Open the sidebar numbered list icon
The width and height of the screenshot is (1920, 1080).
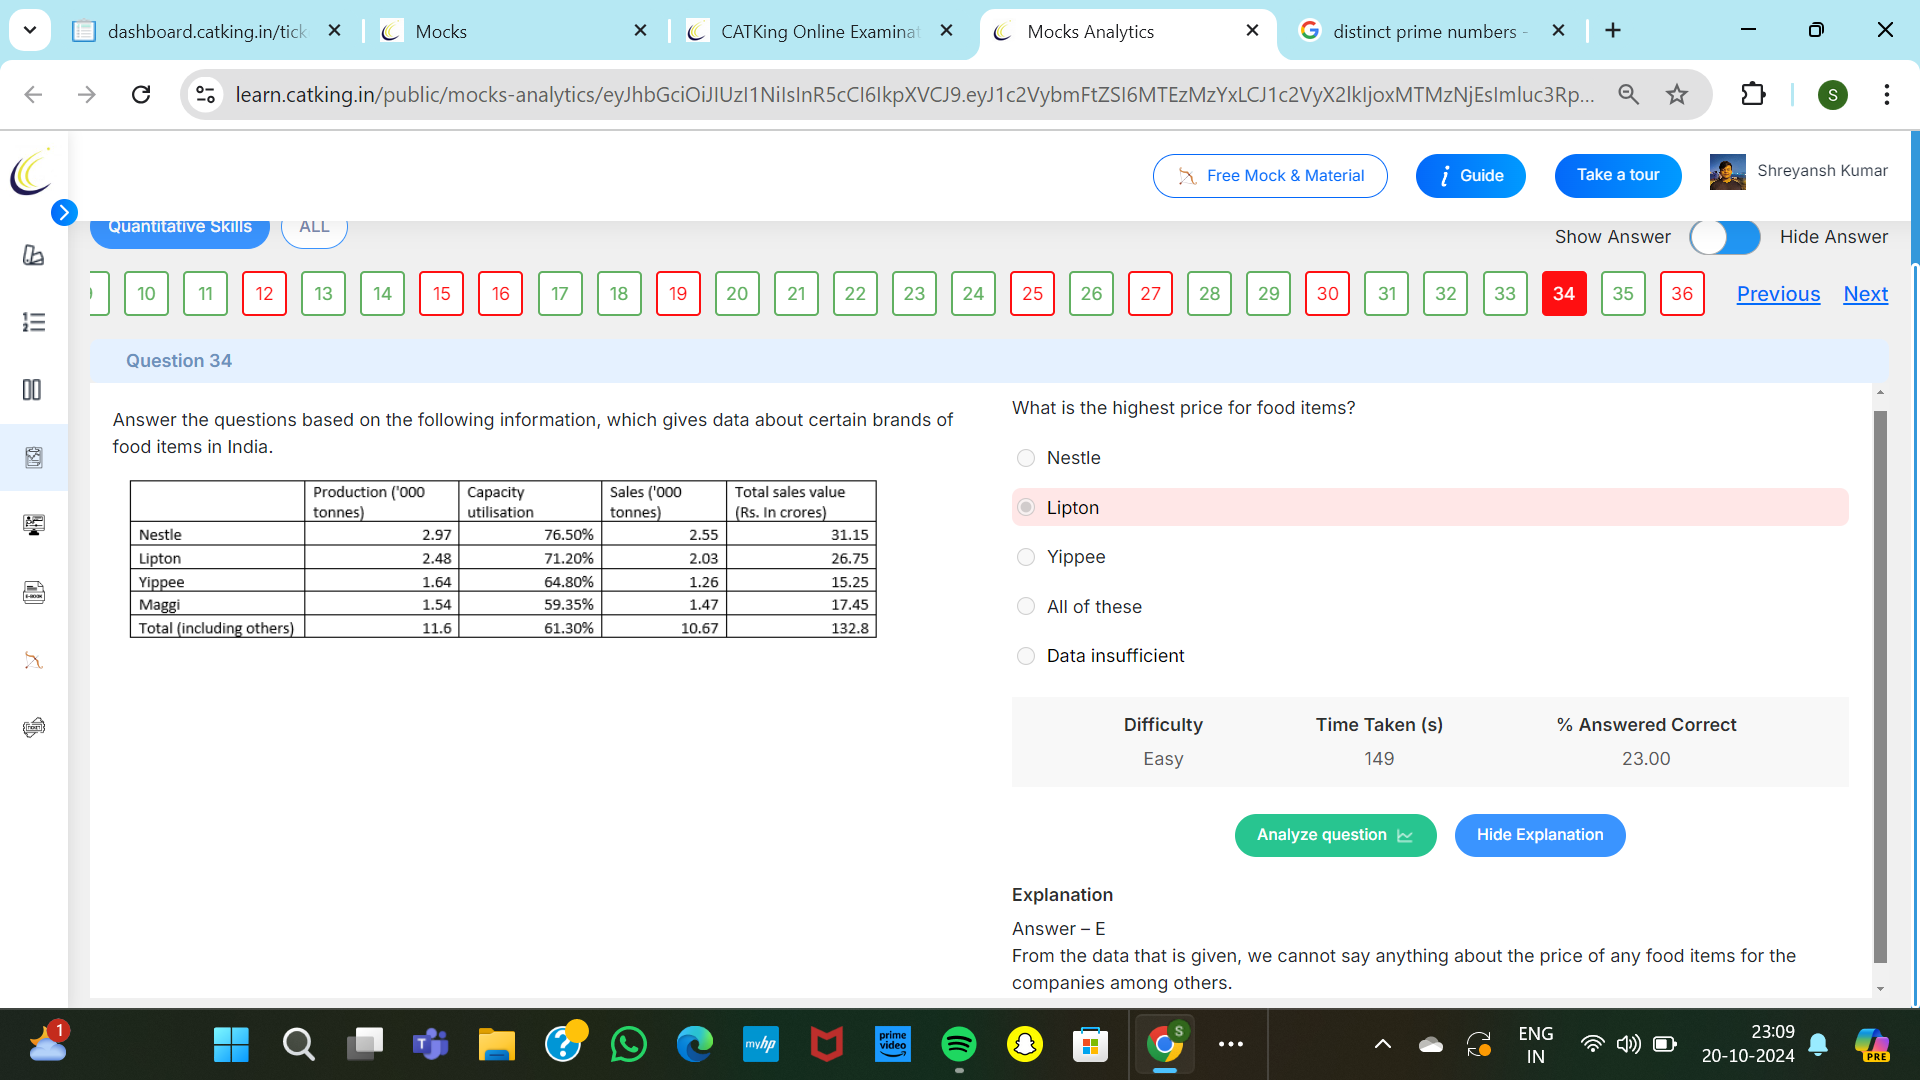pos(33,322)
